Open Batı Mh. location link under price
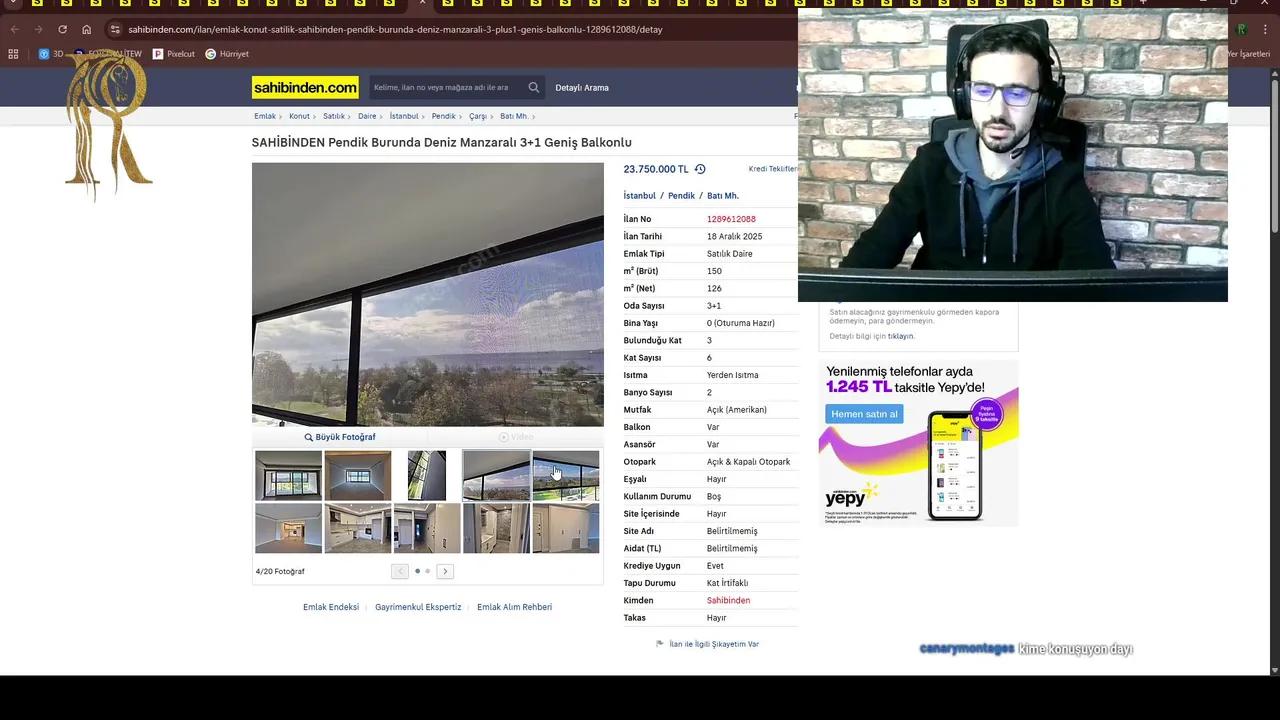 pyautogui.click(x=723, y=196)
